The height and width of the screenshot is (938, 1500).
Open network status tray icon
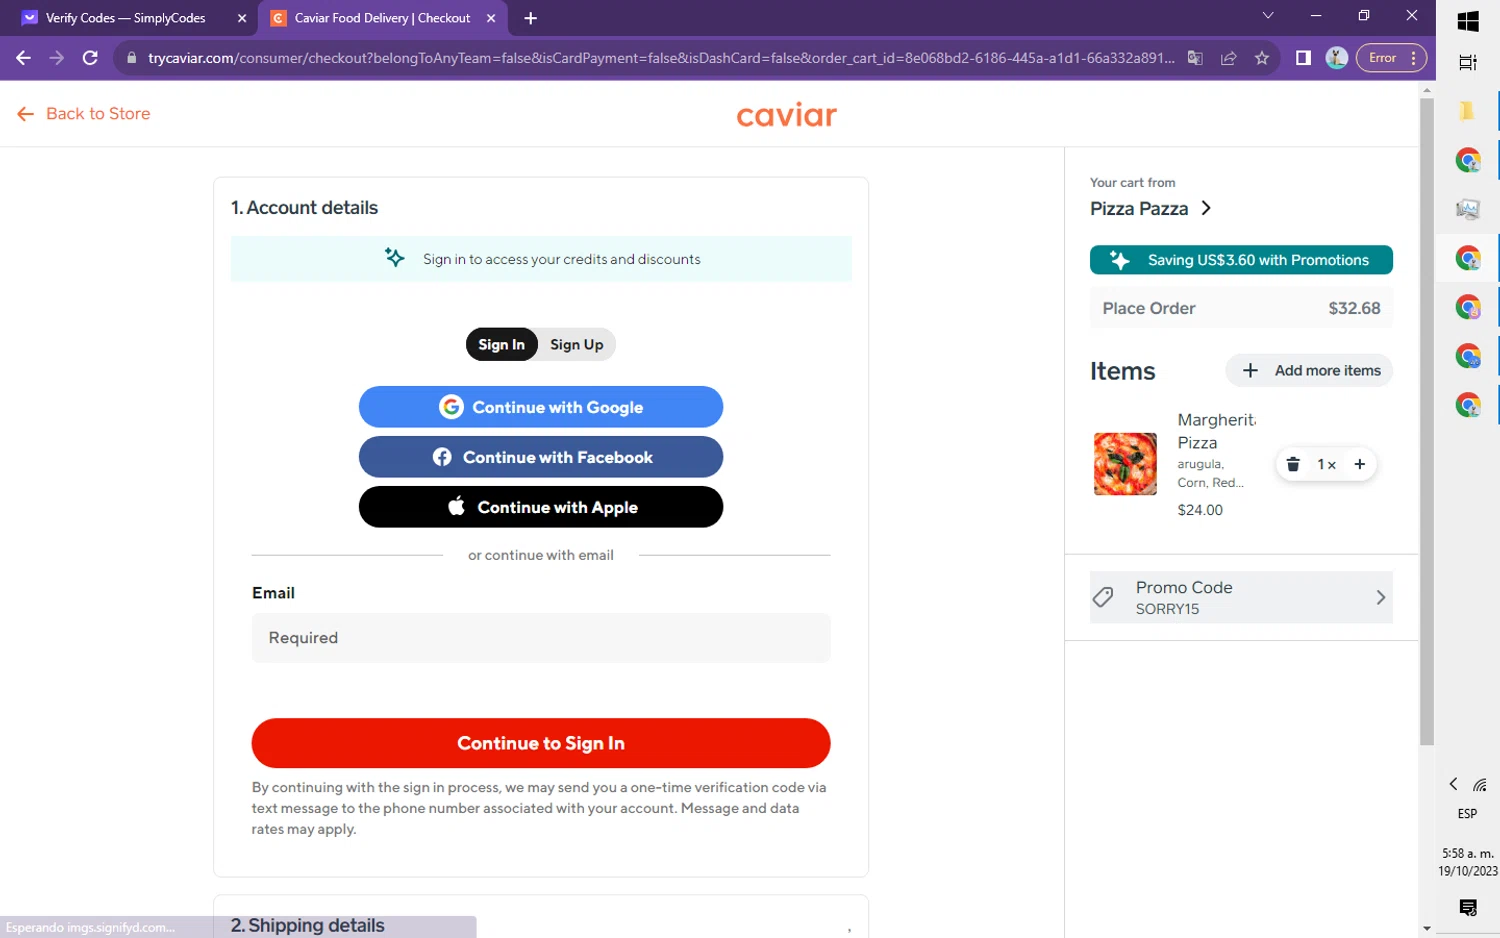(1480, 784)
